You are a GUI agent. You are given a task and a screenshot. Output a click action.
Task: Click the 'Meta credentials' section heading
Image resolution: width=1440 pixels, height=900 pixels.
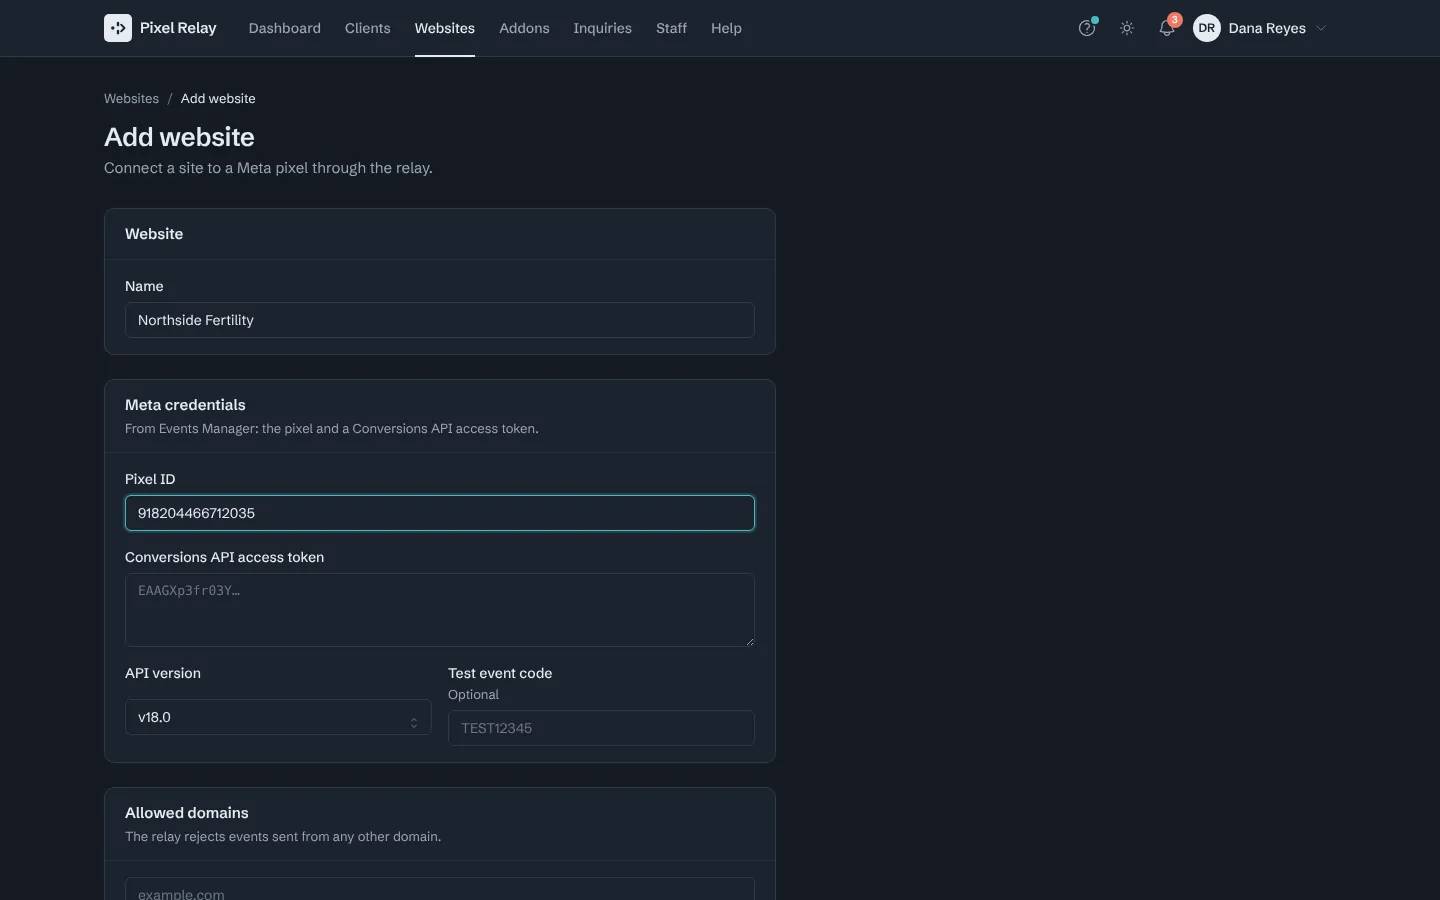point(185,405)
